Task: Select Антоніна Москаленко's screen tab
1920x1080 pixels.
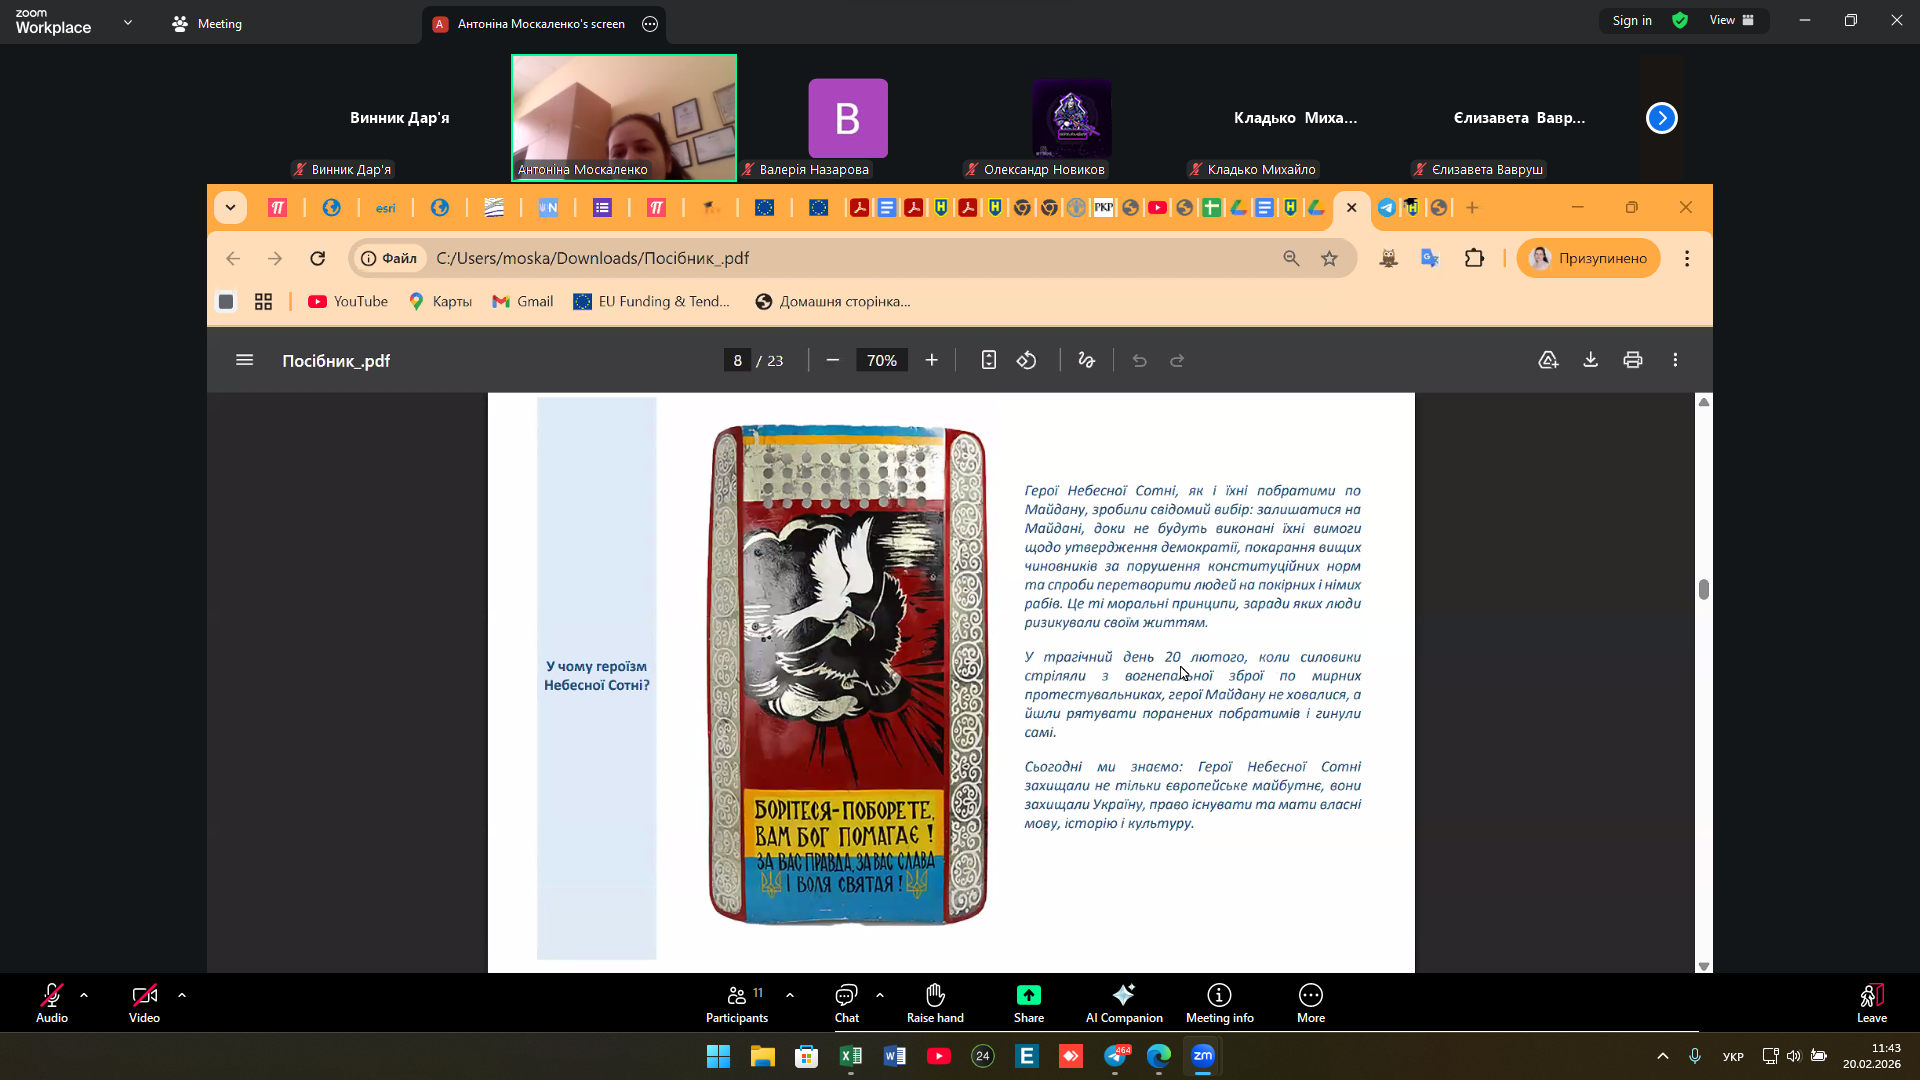Action: 540,23
